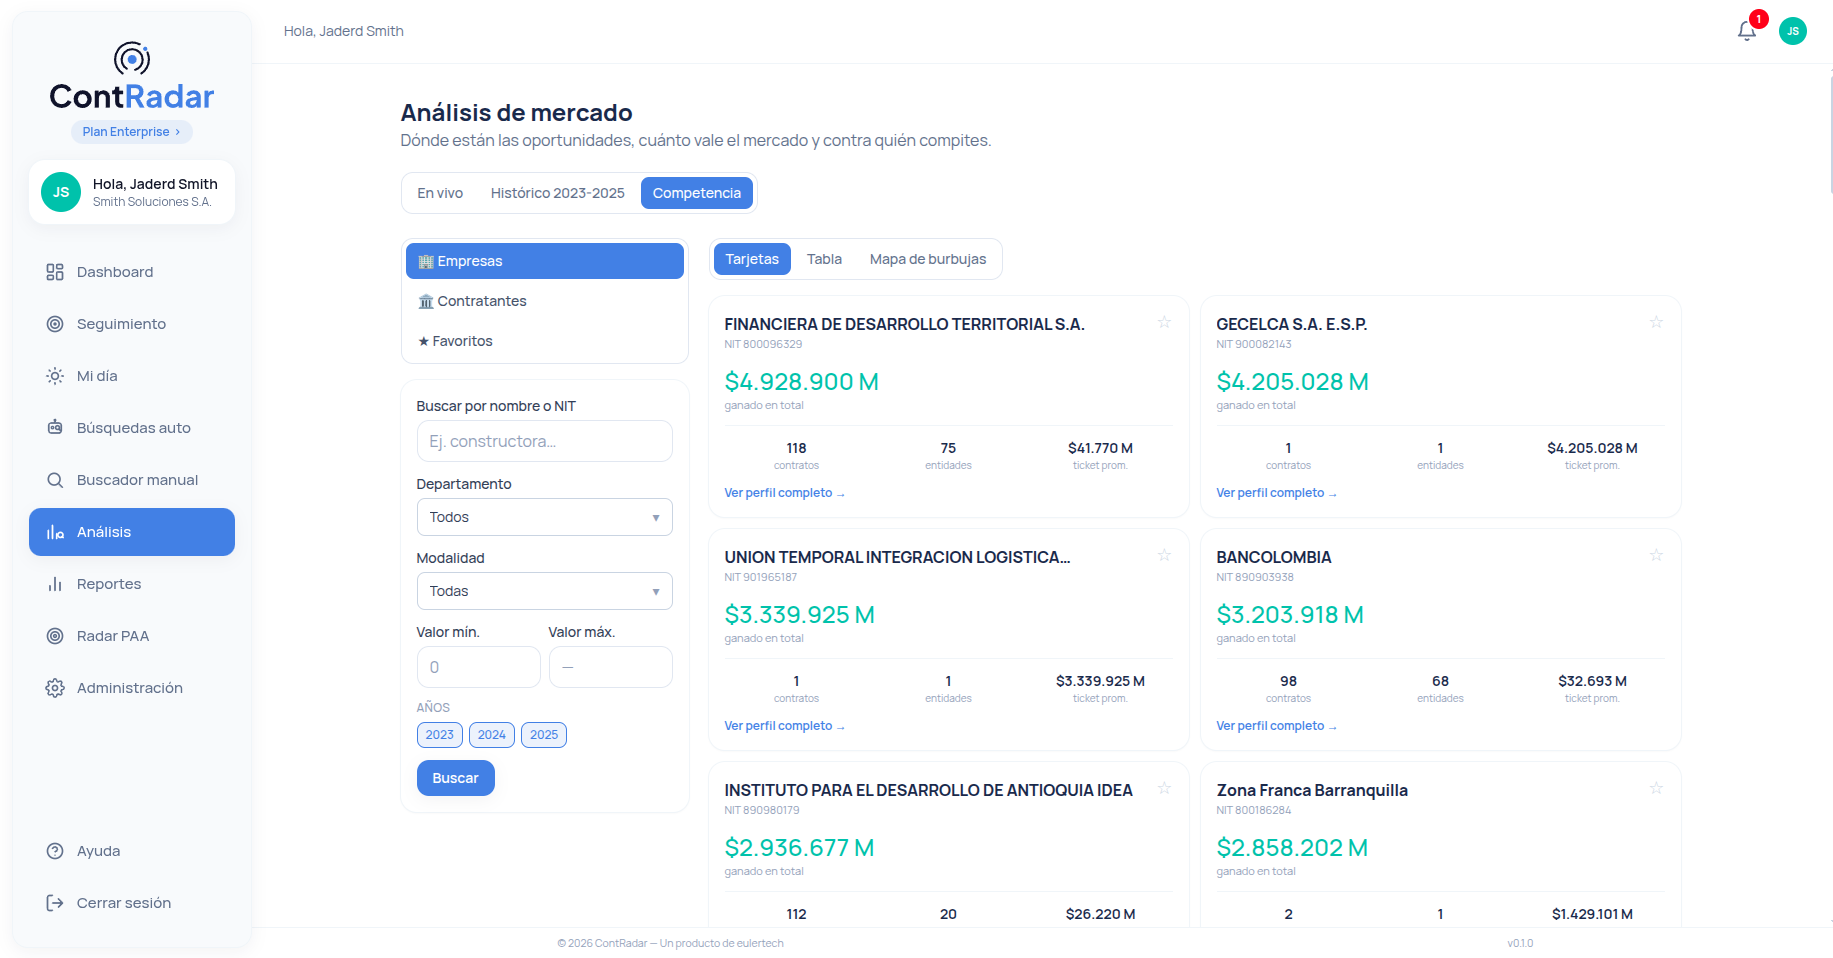1833x958 pixels.
Task: Open Ver perfil completo for BANCOLOMBIA
Action: click(x=1277, y=726)
